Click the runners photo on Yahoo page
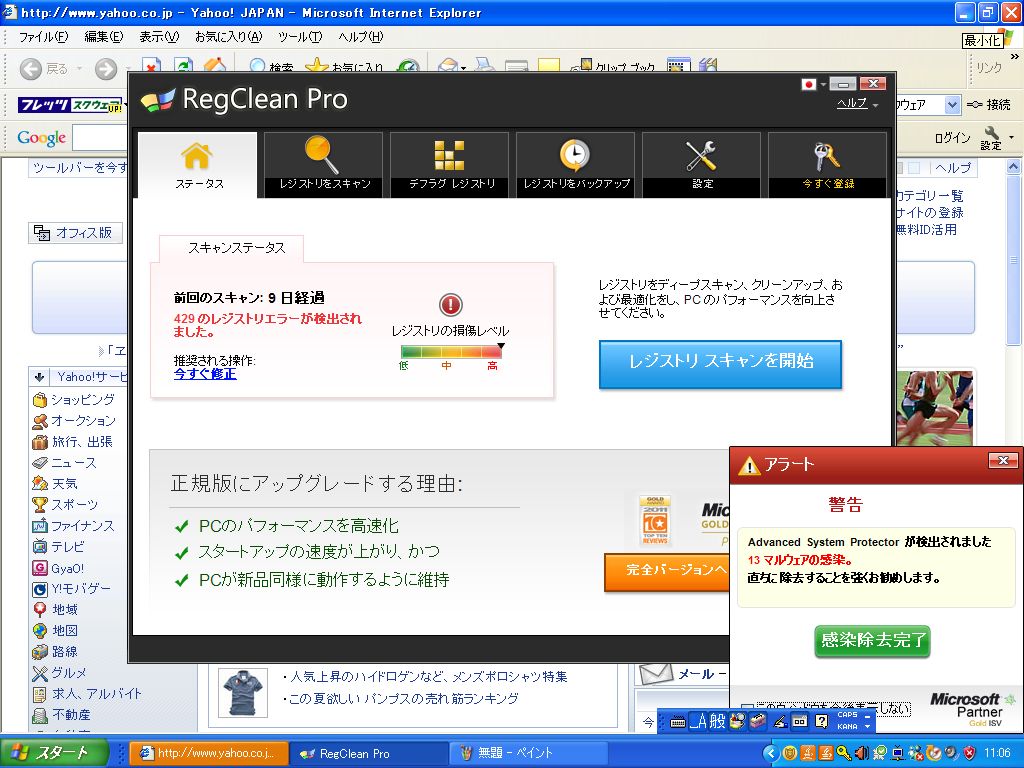 935,408
